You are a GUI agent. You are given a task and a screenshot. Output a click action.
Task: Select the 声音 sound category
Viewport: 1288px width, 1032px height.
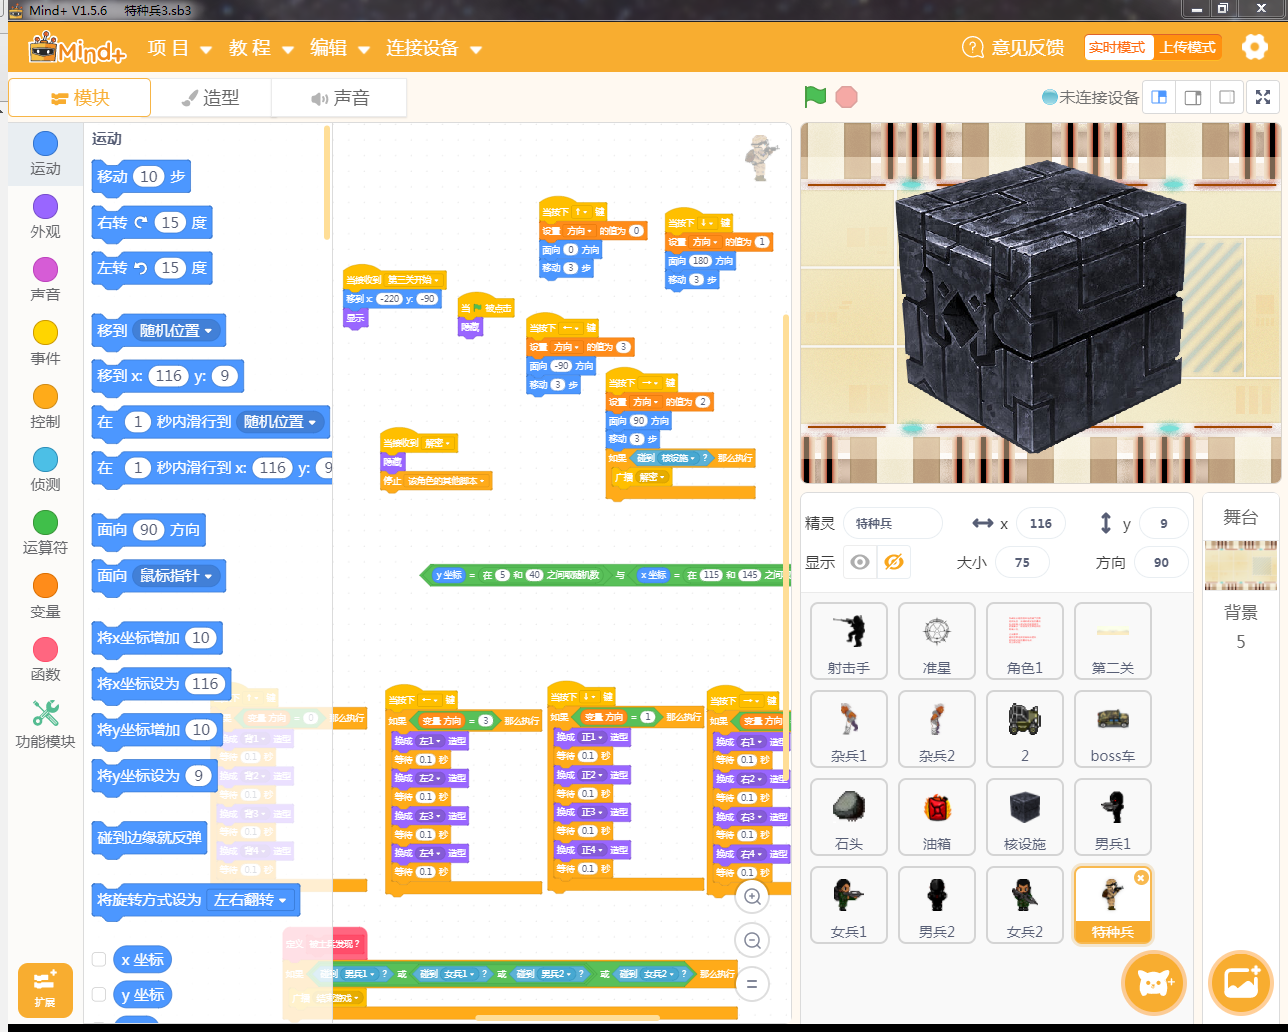45,279
